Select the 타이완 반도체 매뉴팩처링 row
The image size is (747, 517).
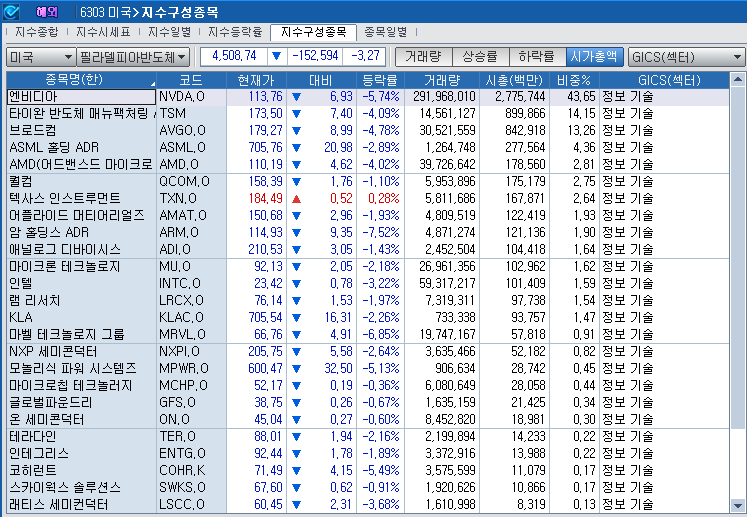pyautogui.click(x=82, y=113)
